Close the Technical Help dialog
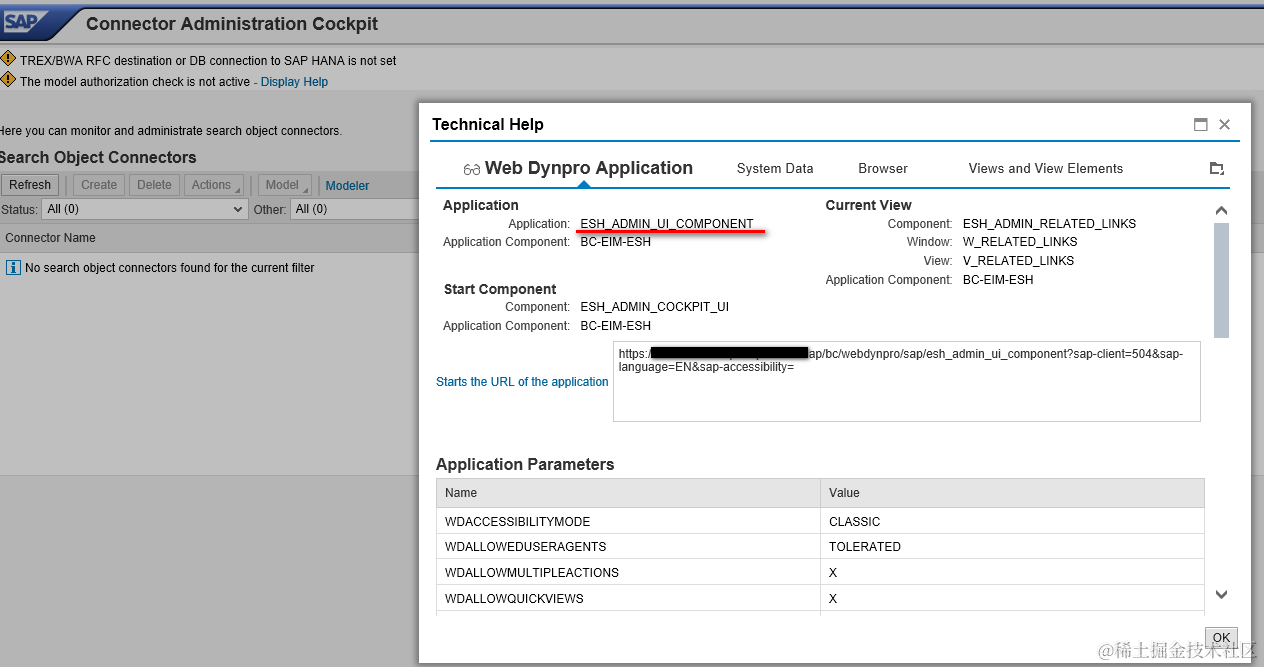This screenshot has height=667, width=1264. pyautogui.click(x=1224, y=125)
